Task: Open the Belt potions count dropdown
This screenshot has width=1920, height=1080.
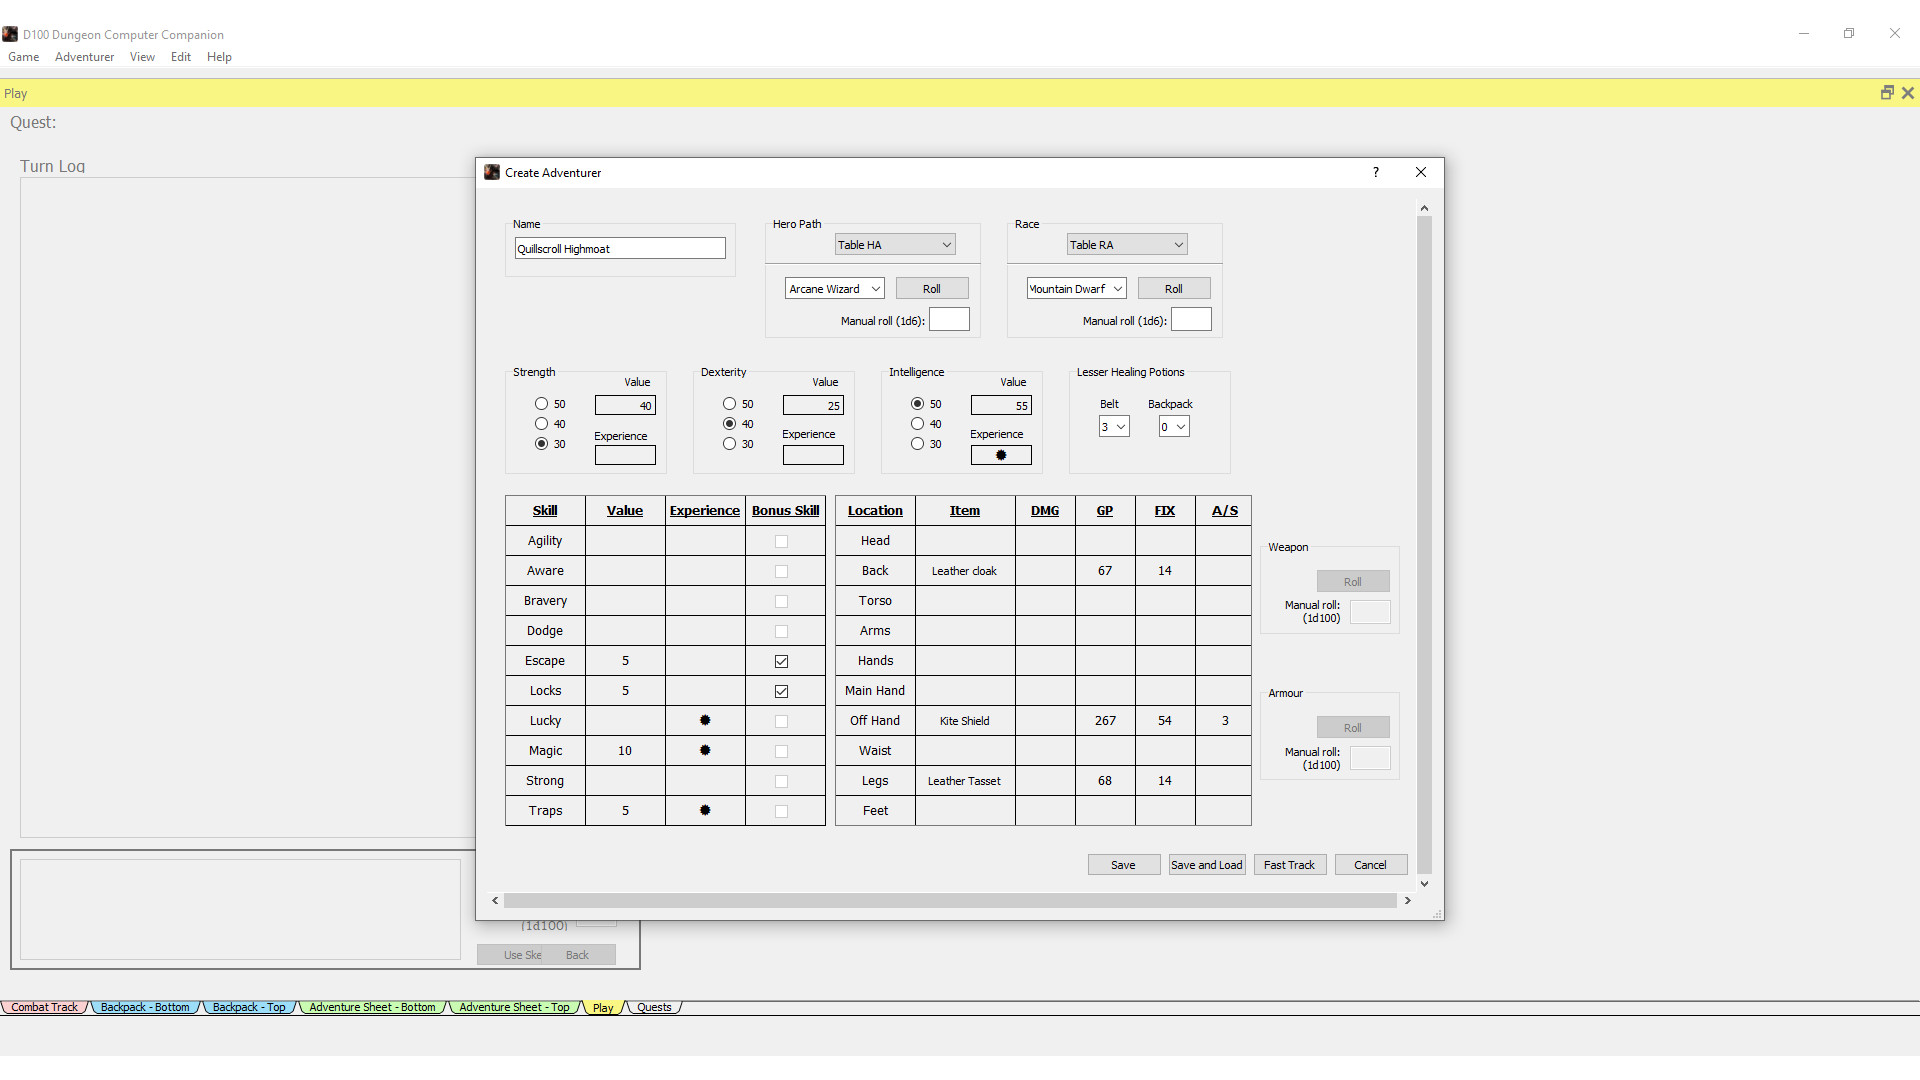Action: pos(1113,427)
